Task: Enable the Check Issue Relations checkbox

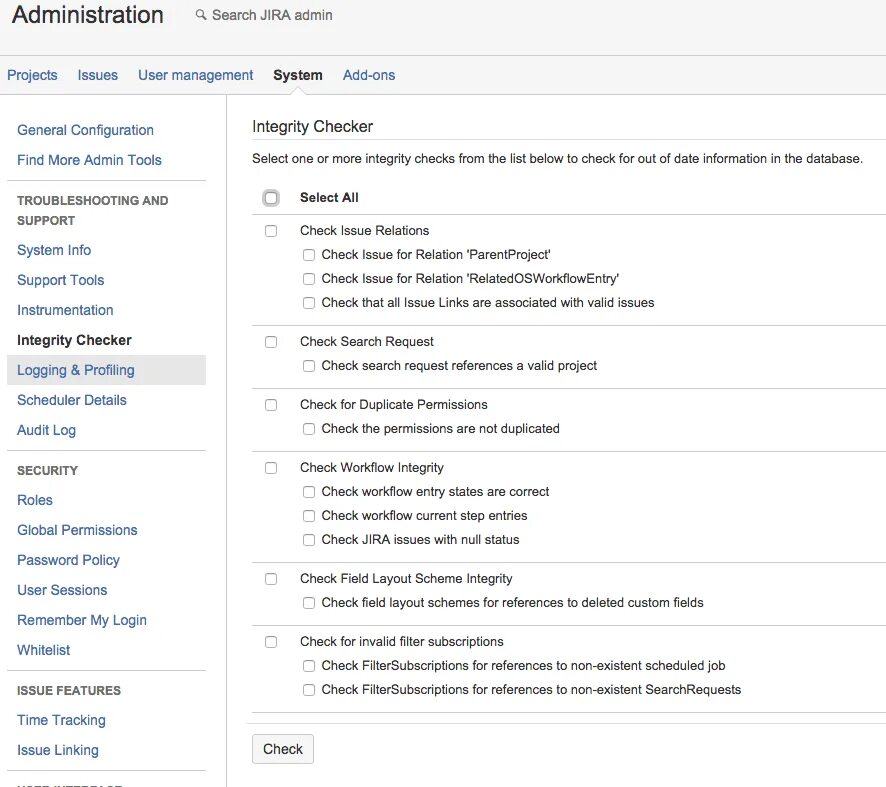Action: tap(271, 231)
